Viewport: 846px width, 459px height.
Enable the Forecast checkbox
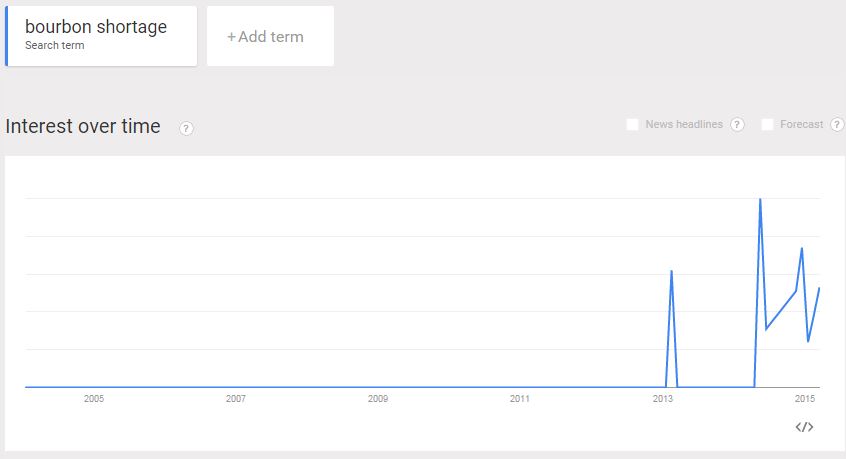(767, 125)
